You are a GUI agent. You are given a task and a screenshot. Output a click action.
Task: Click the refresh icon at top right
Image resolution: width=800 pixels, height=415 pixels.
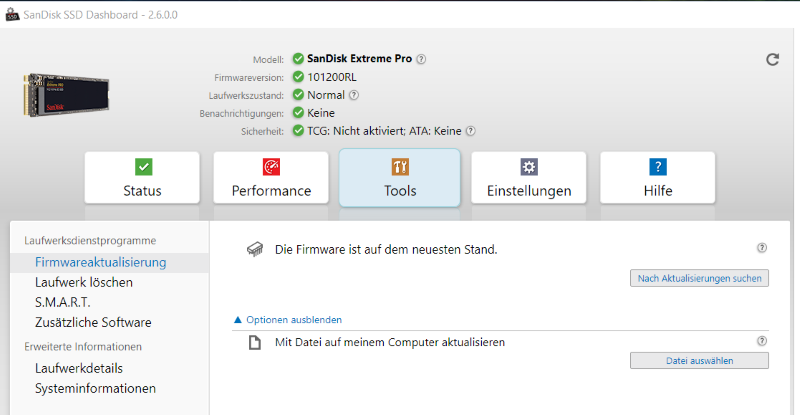point(772,60)
